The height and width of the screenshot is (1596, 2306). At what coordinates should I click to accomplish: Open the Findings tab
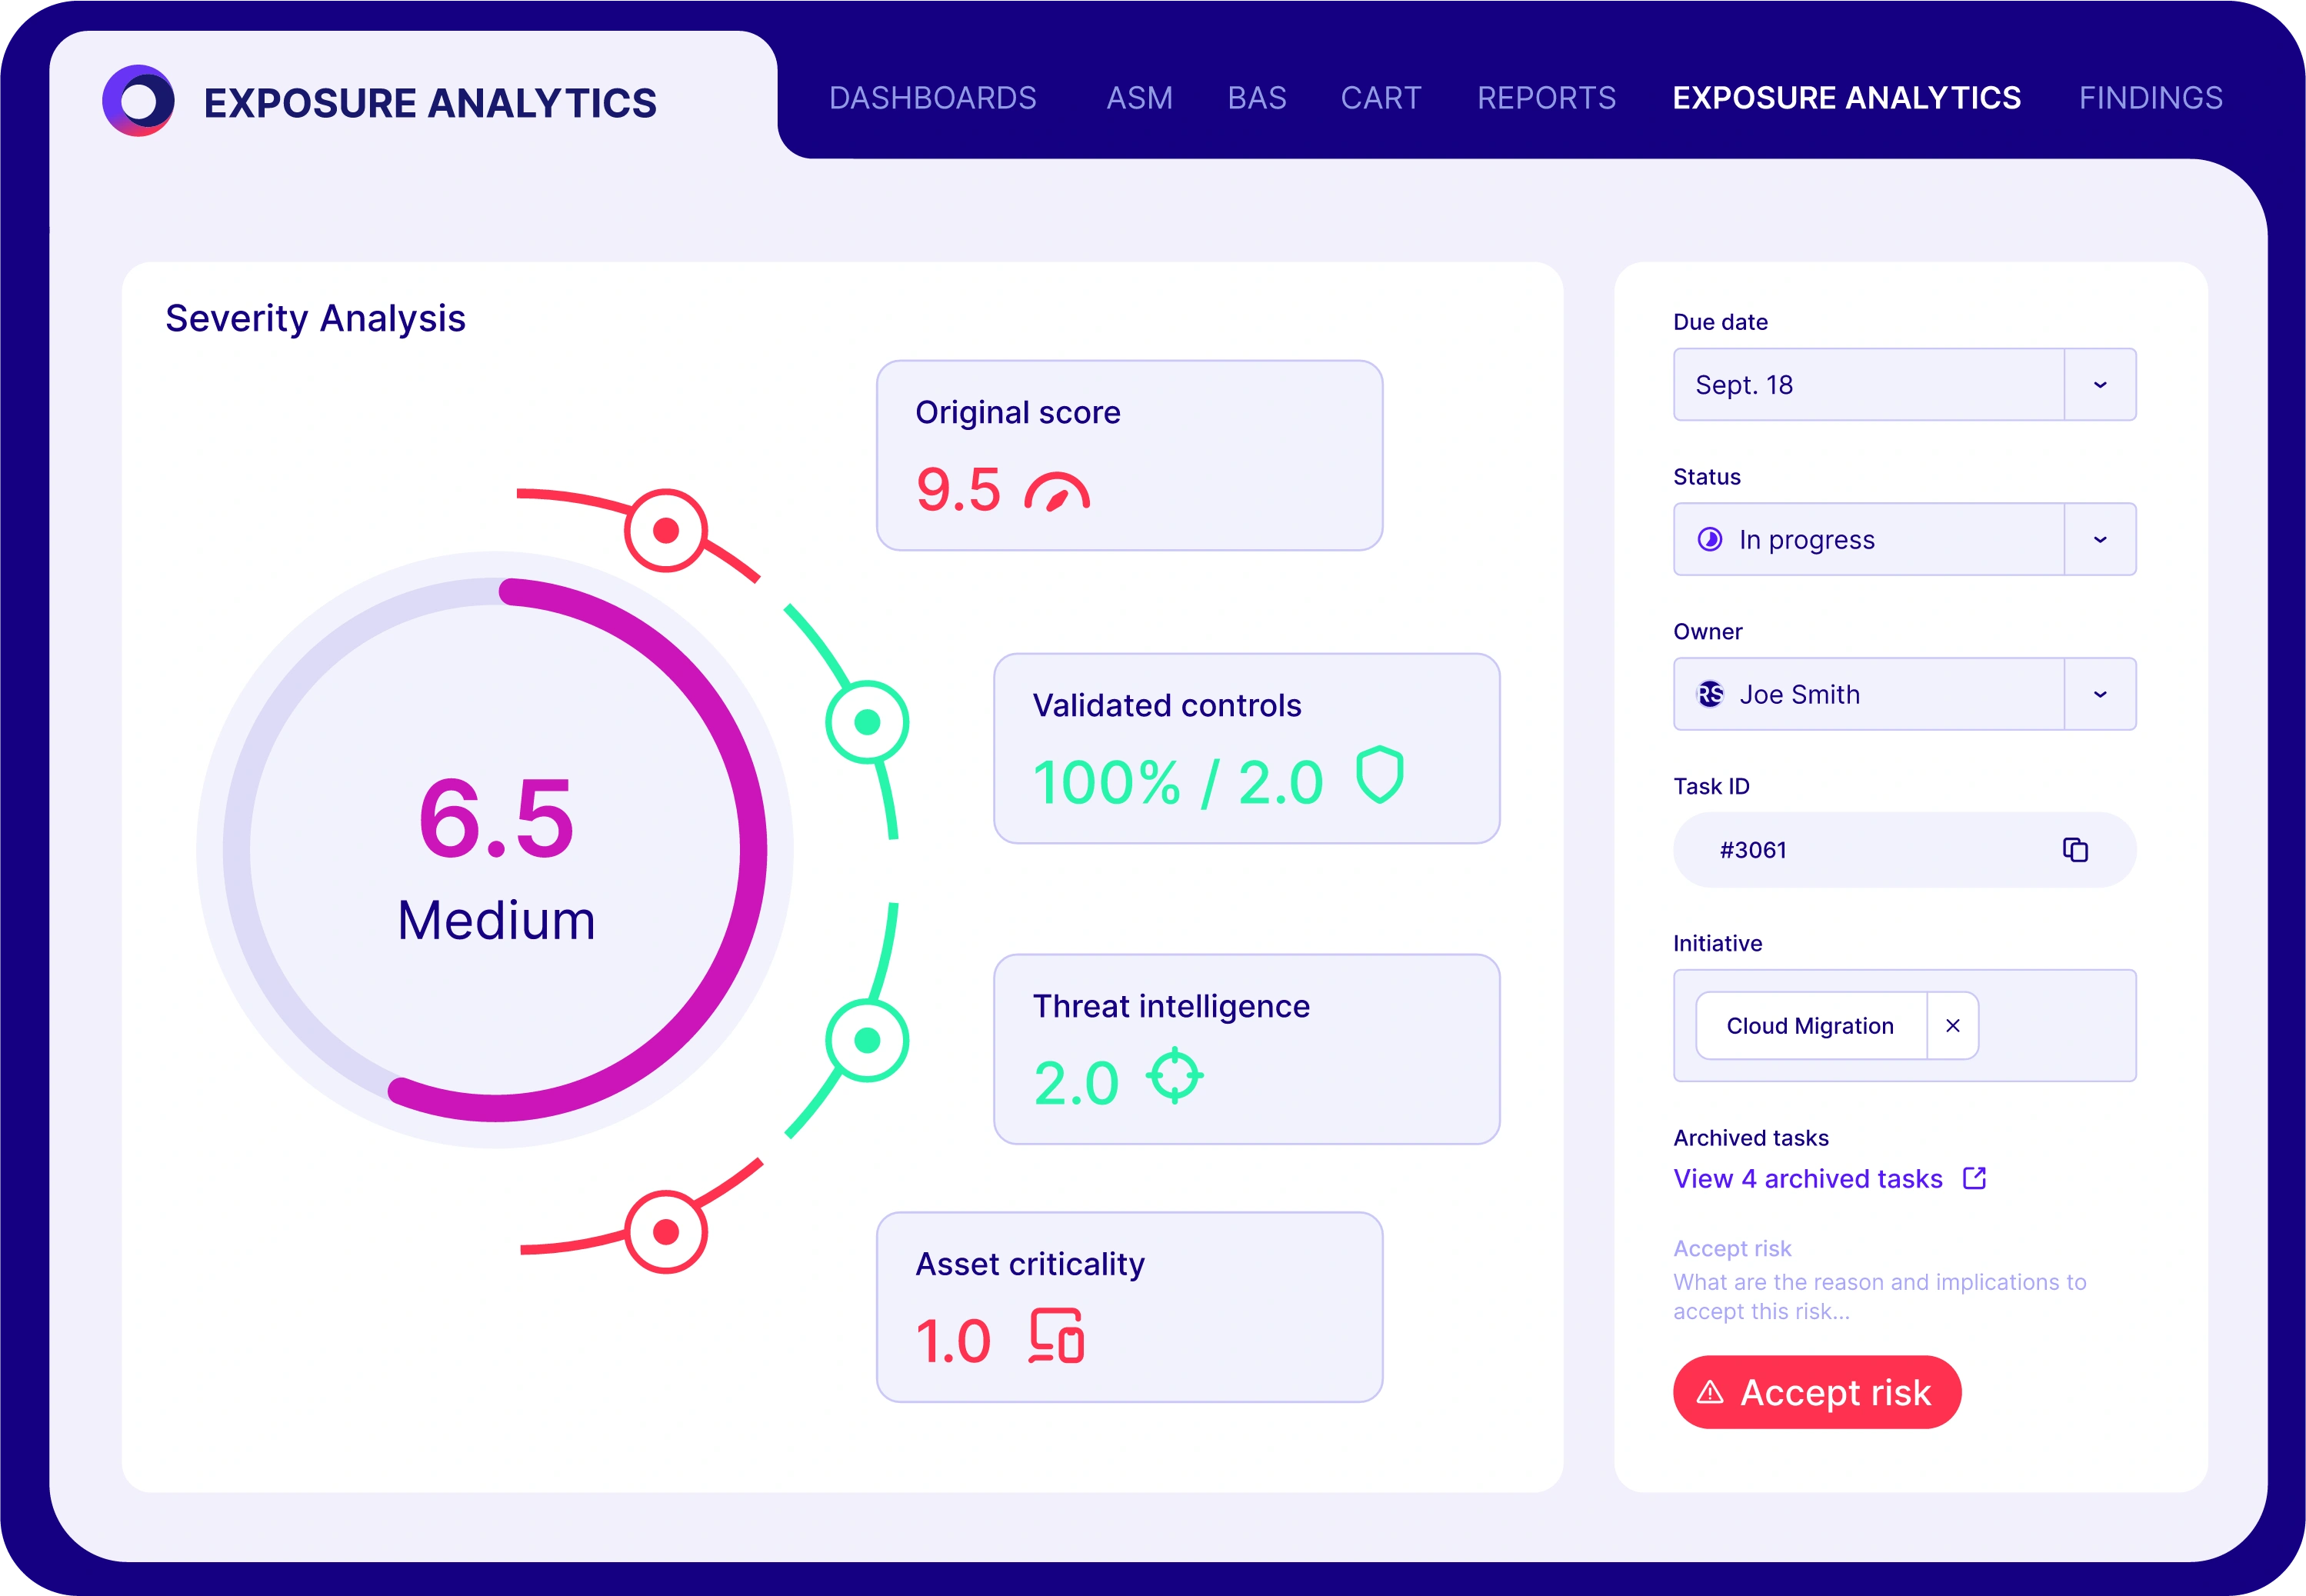pos(2151,98)
